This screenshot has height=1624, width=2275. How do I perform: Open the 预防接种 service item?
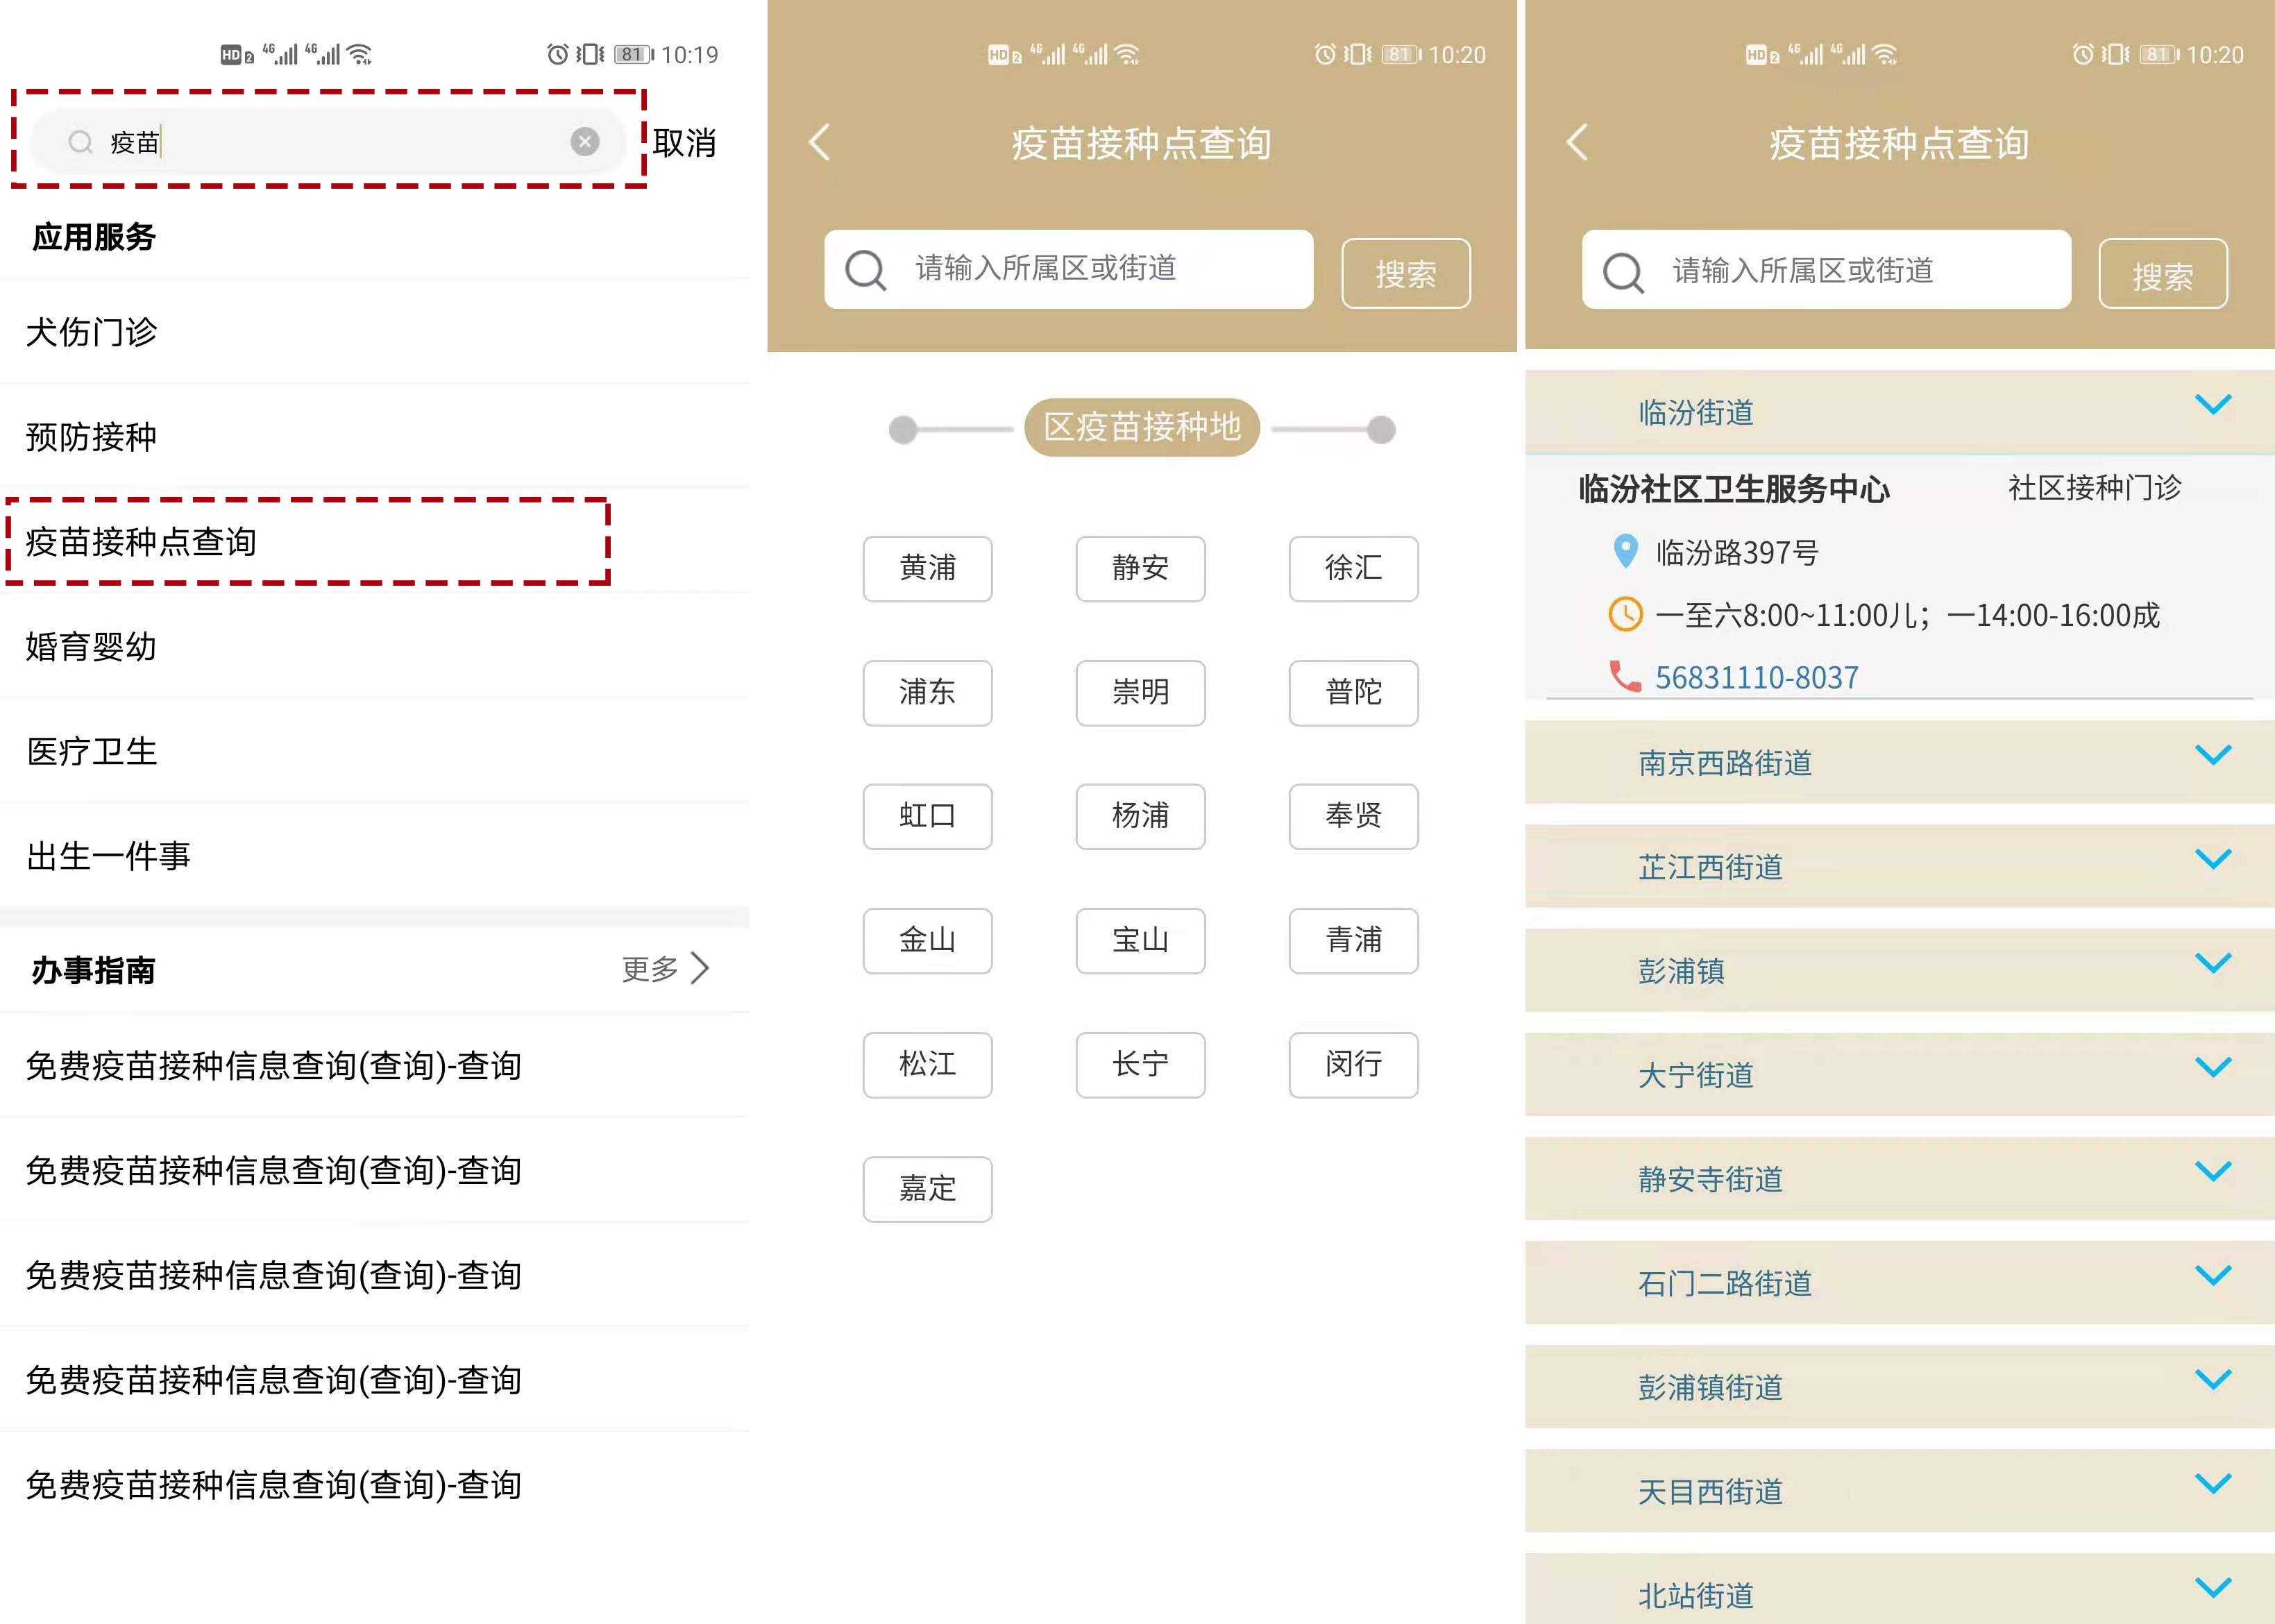[92, 436]
